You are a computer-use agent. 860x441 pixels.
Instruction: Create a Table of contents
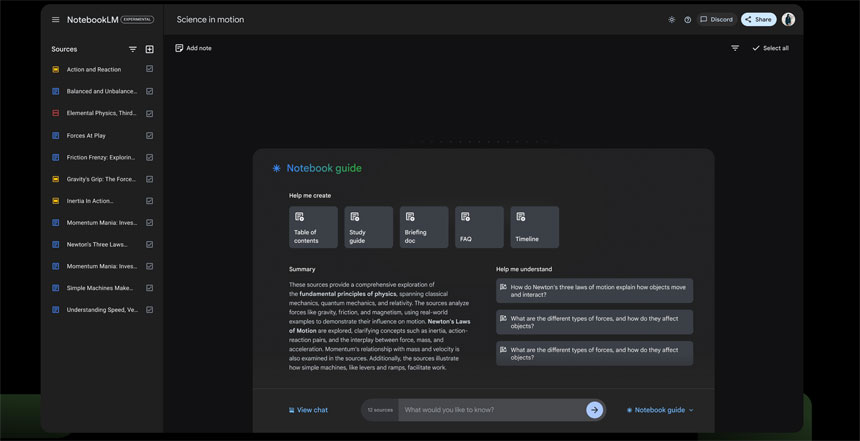[313, 227]
